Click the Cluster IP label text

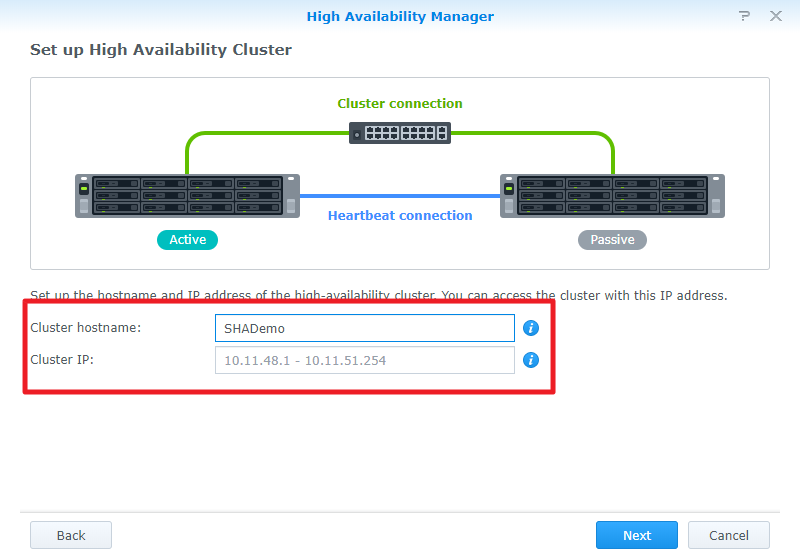[x=62, y=360]
